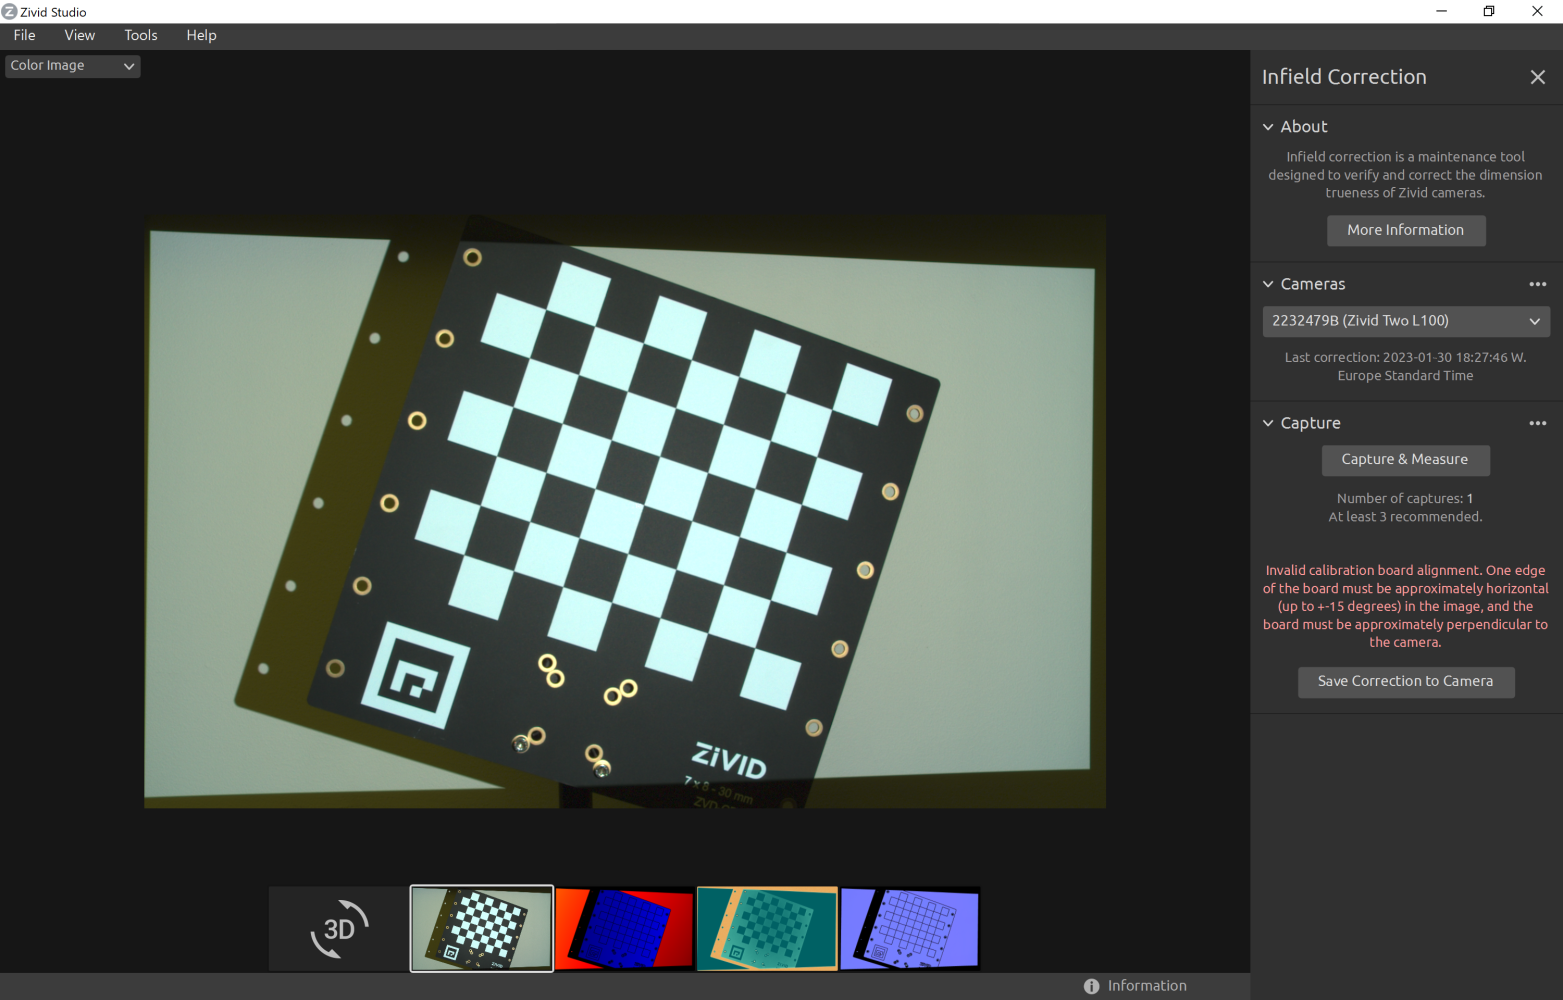Select the normals view thumbnail
1563x1000 pixels.
coord(910,929)
